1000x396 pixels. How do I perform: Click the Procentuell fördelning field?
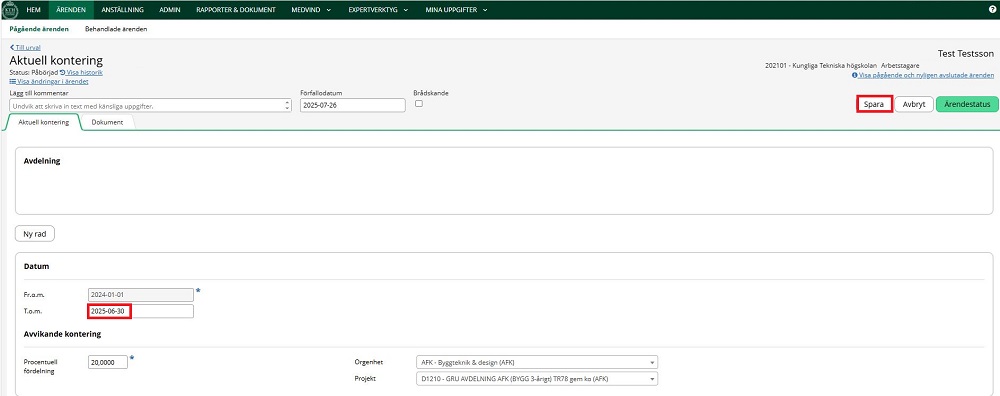tap(108, 362)
